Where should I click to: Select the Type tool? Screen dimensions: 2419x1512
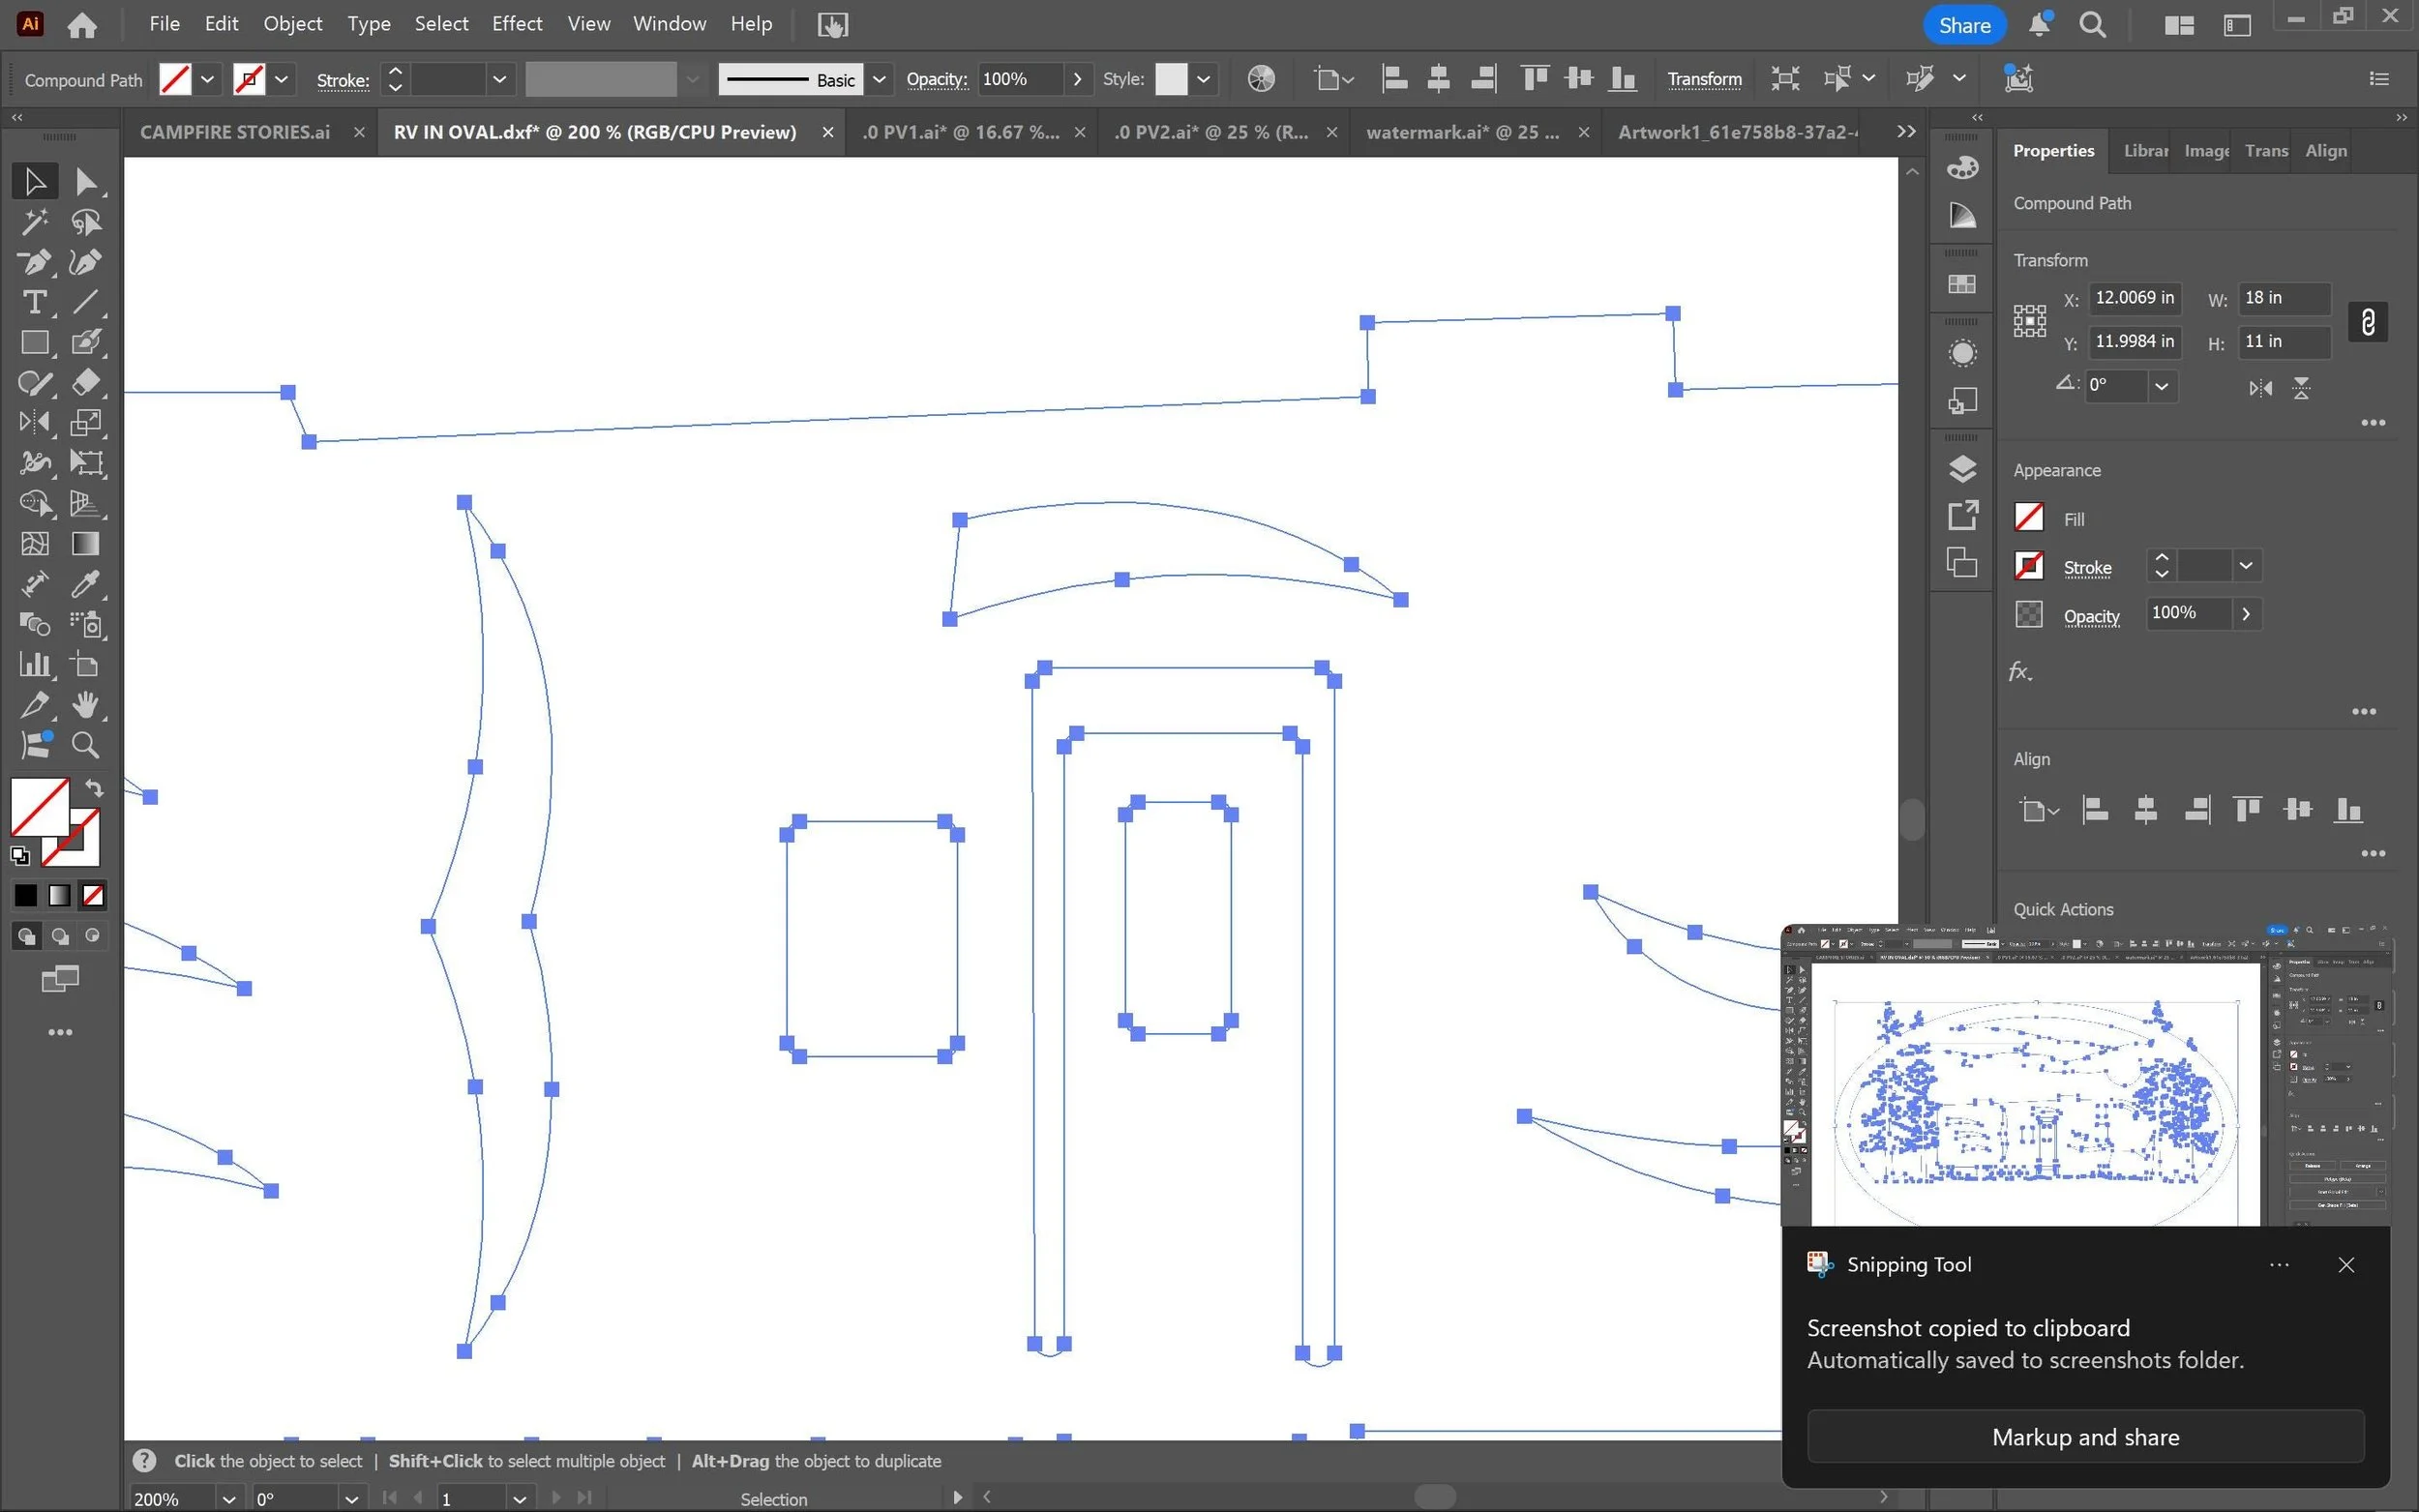tap(34, 302)
